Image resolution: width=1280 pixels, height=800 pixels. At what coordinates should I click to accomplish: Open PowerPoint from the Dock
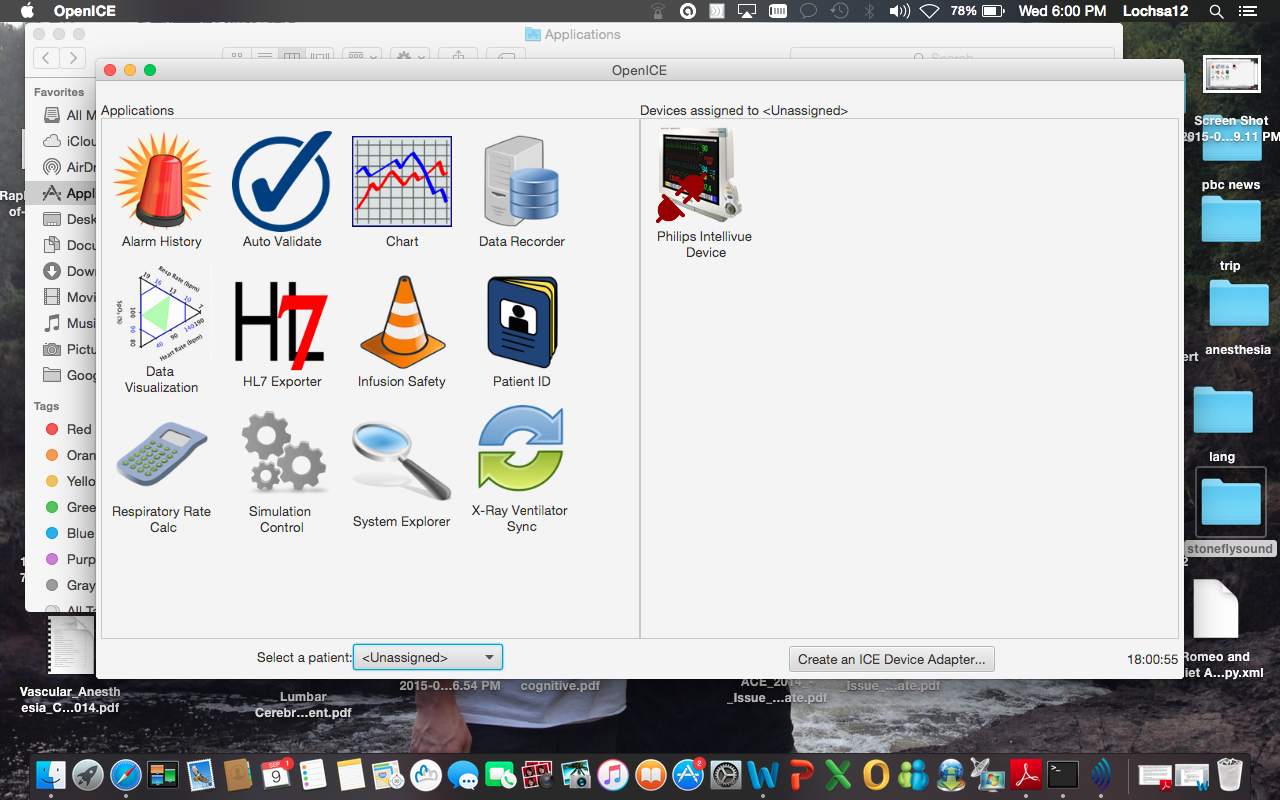tap(801, 775)
